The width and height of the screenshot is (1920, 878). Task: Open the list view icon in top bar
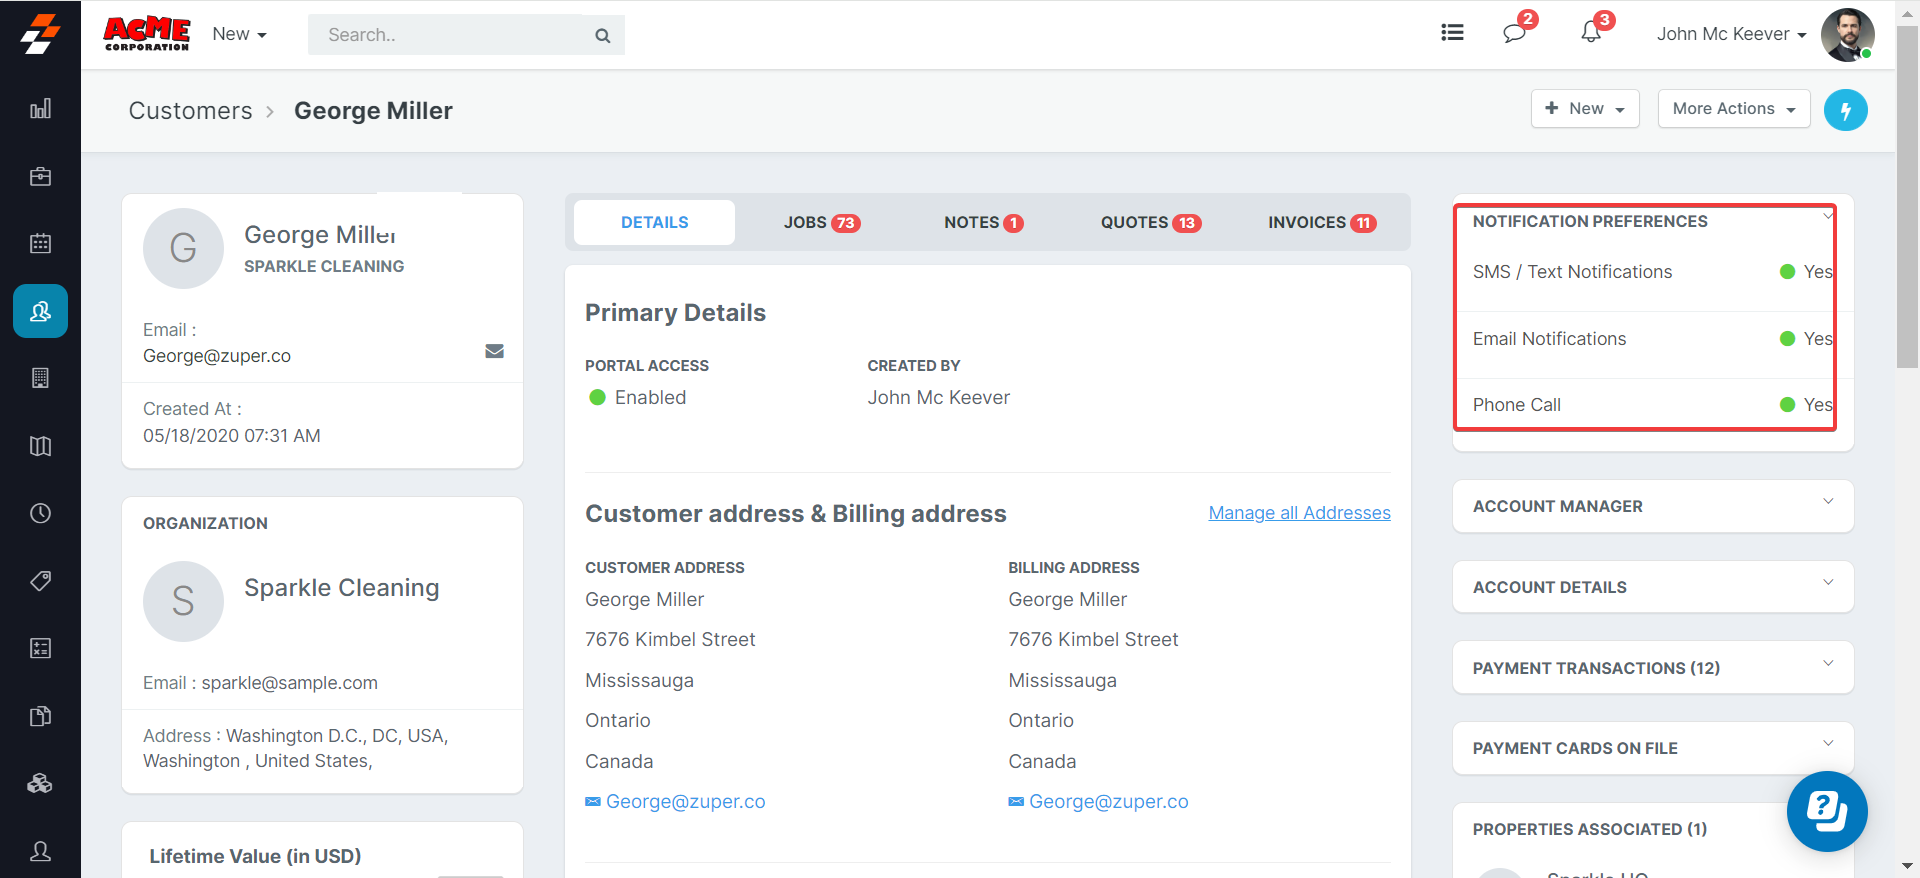click(1452, 33)
